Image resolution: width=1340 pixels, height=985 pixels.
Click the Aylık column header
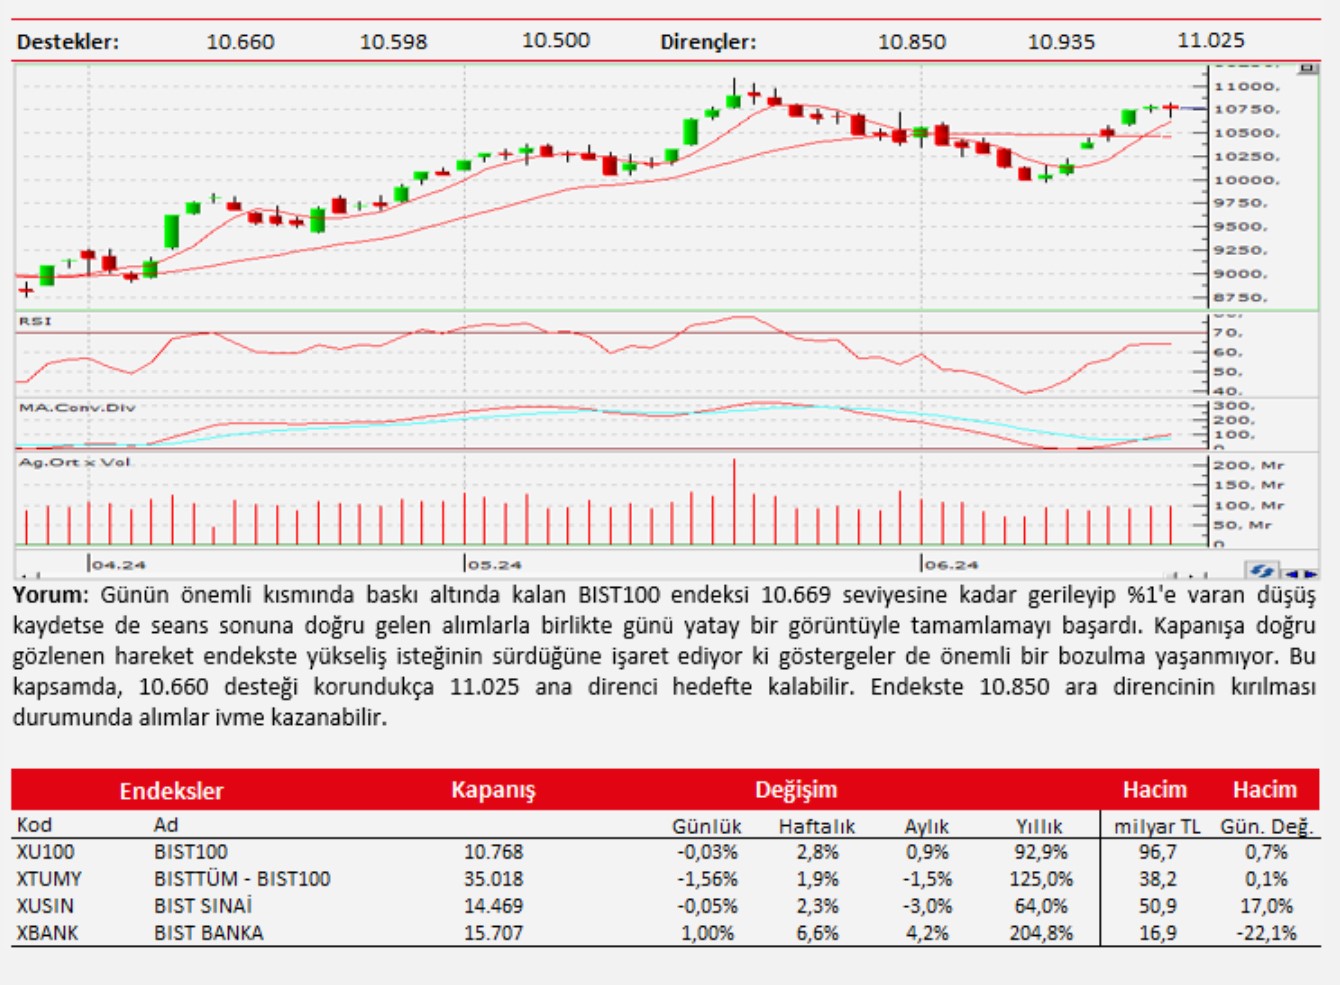pos(926,826)
